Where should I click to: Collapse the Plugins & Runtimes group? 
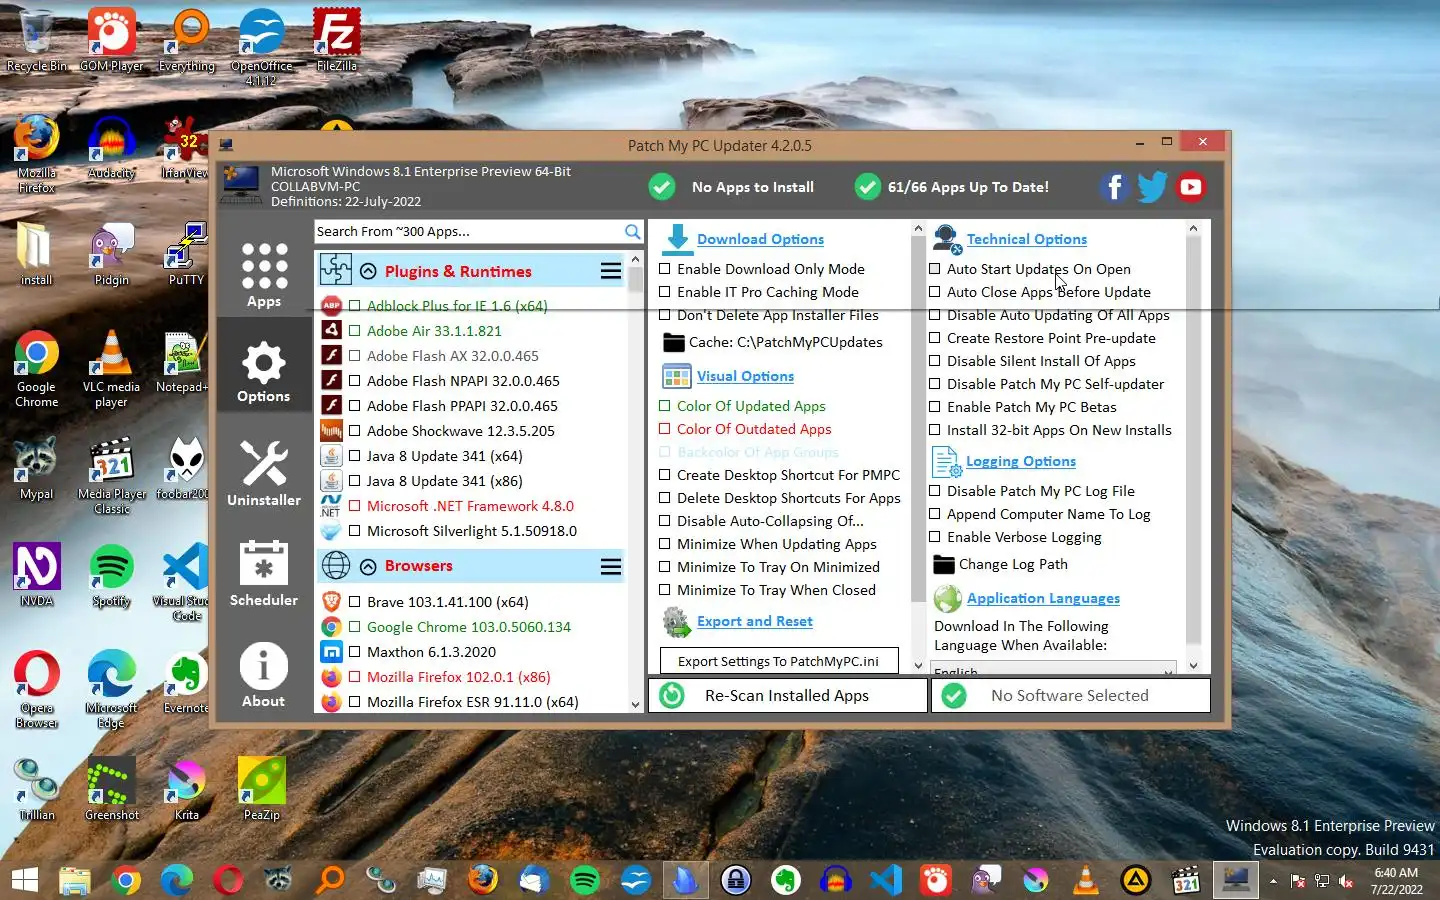(x=368, y=271)
